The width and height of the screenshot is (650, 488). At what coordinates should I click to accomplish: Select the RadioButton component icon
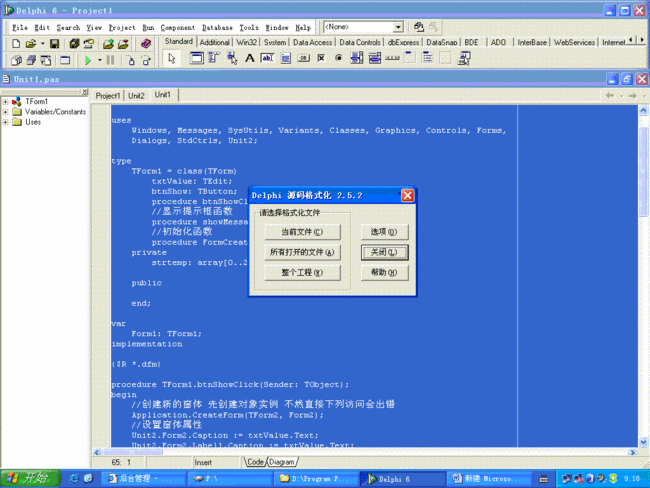coord(339,58)
